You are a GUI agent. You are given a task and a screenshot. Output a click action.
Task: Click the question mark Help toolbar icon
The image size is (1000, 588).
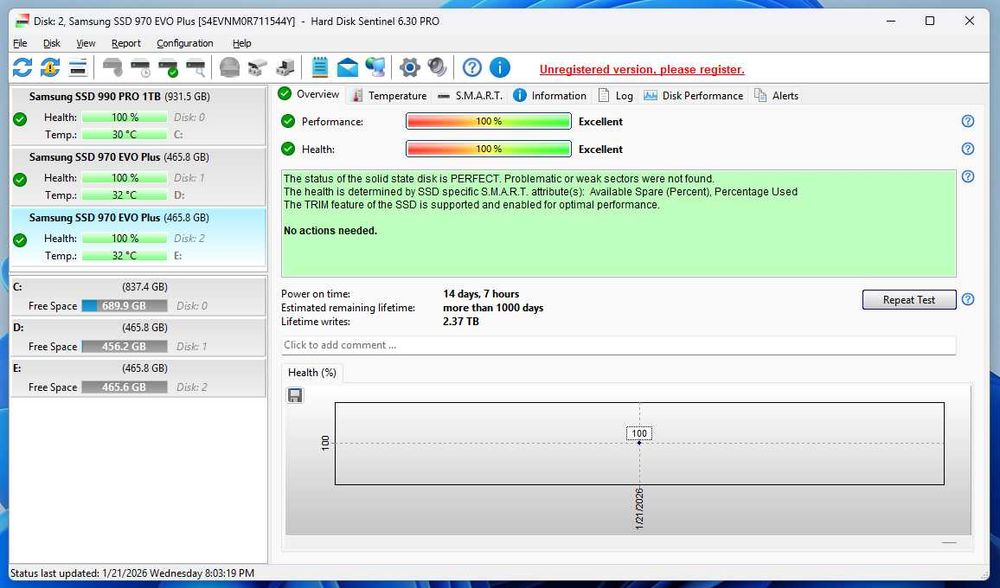[472, 68]
